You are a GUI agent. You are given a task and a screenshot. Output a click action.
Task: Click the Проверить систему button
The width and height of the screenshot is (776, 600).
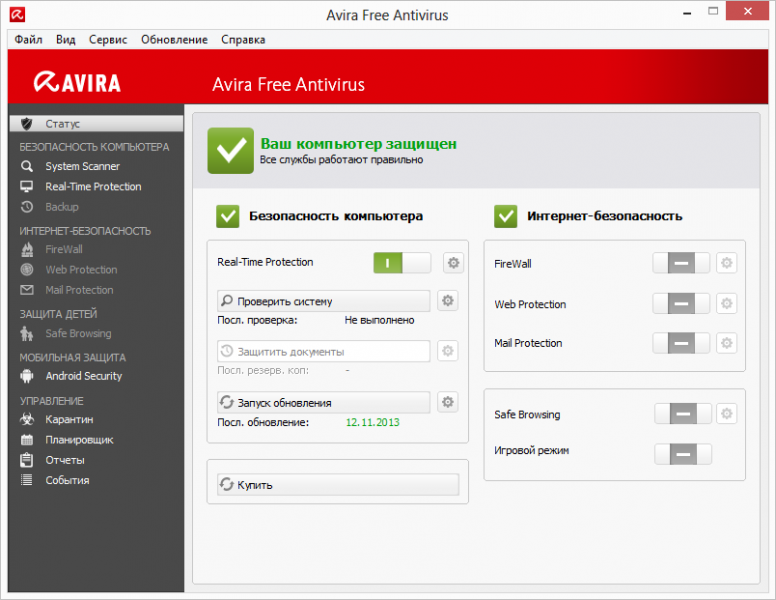pos(324,301)
